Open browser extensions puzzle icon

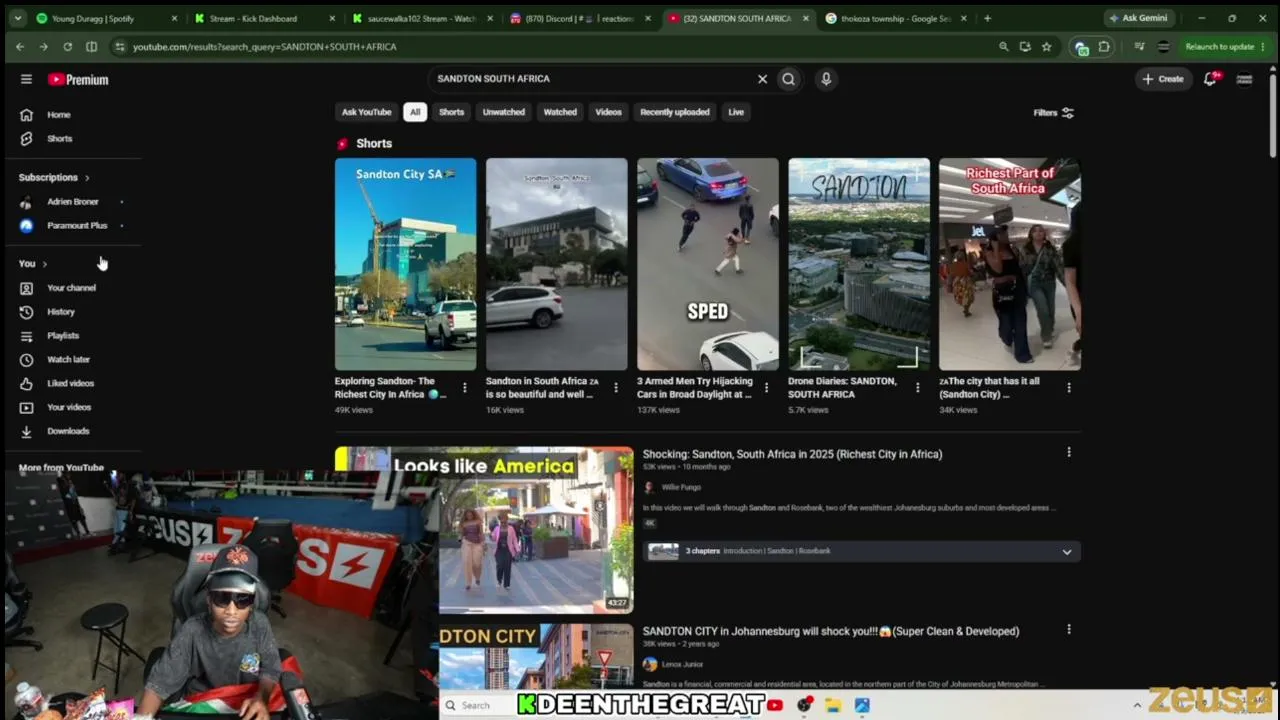click(x=1104, y=47)
